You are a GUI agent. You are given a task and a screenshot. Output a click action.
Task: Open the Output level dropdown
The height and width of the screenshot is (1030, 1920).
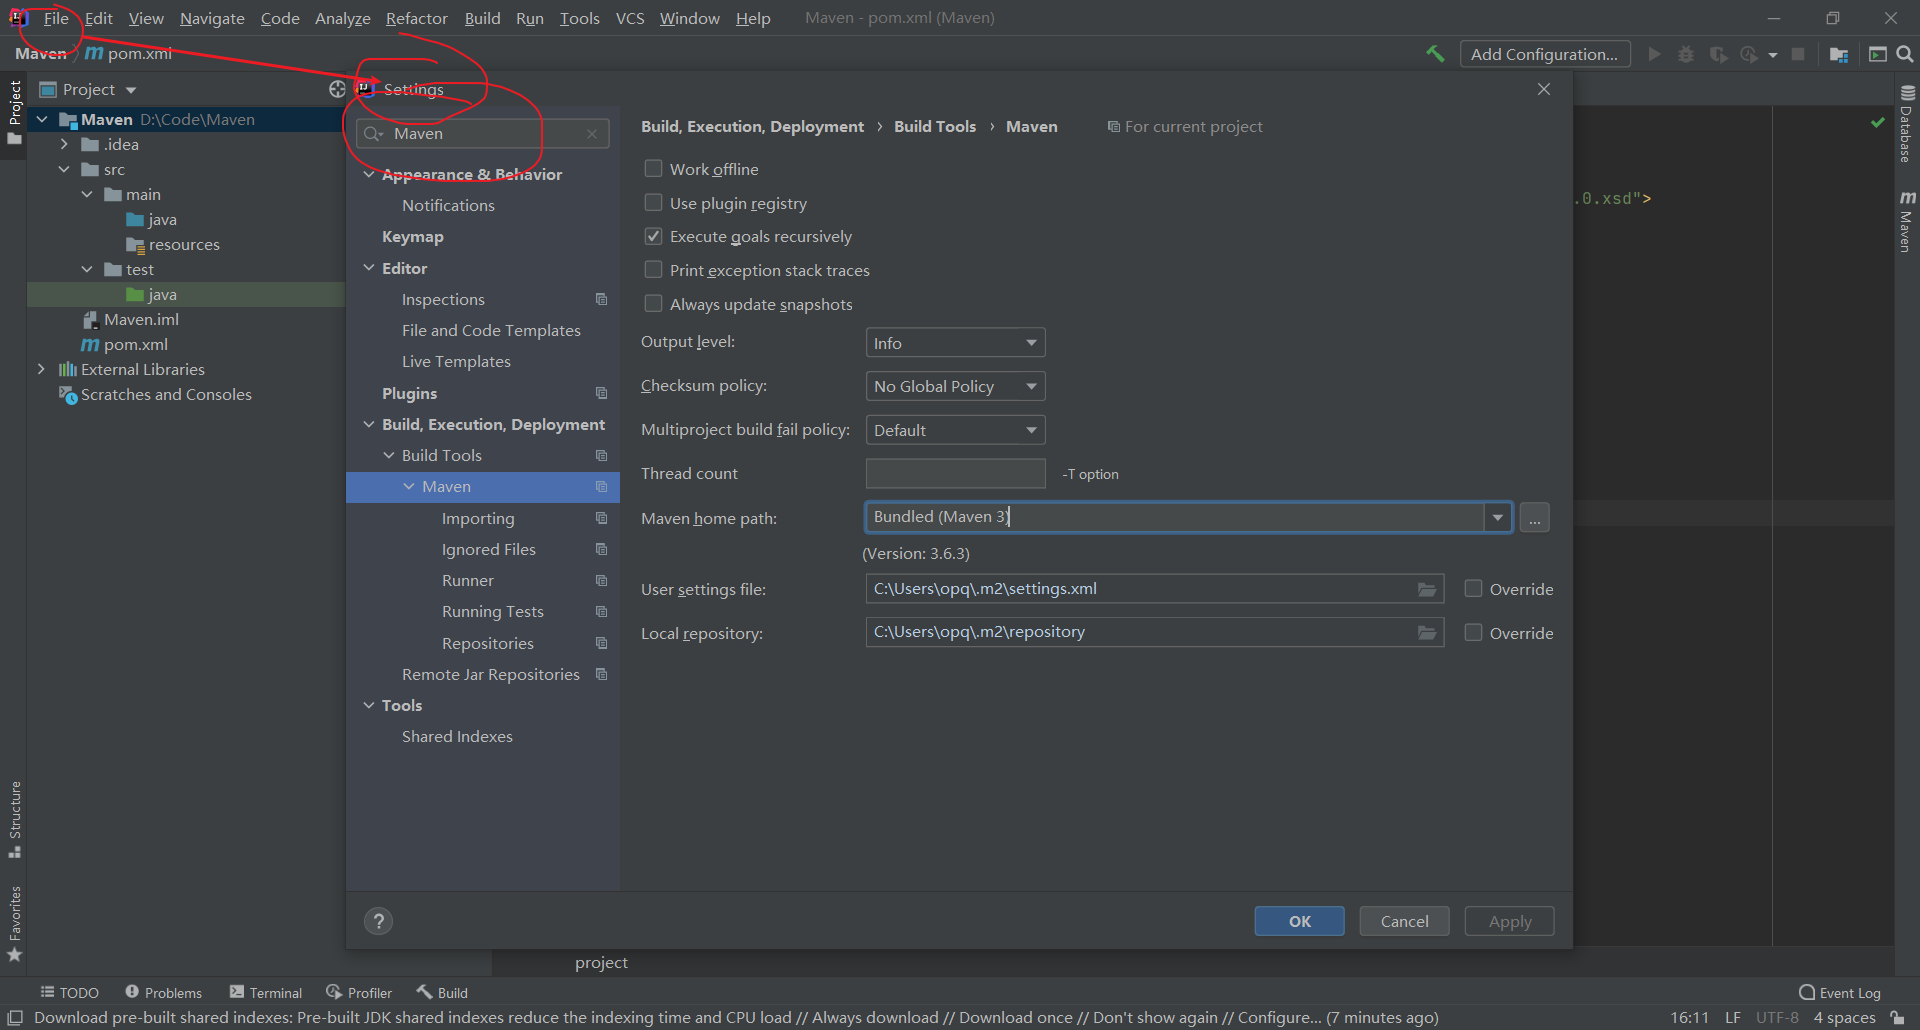tap(955, 343)
